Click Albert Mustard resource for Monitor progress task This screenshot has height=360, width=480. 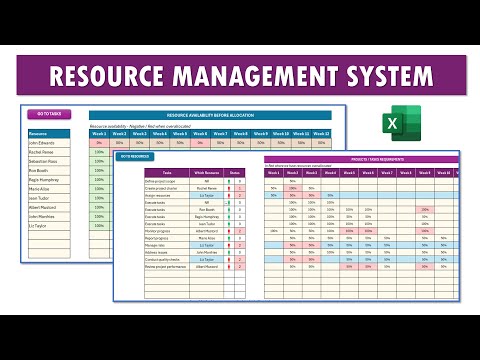pos(207,231)
